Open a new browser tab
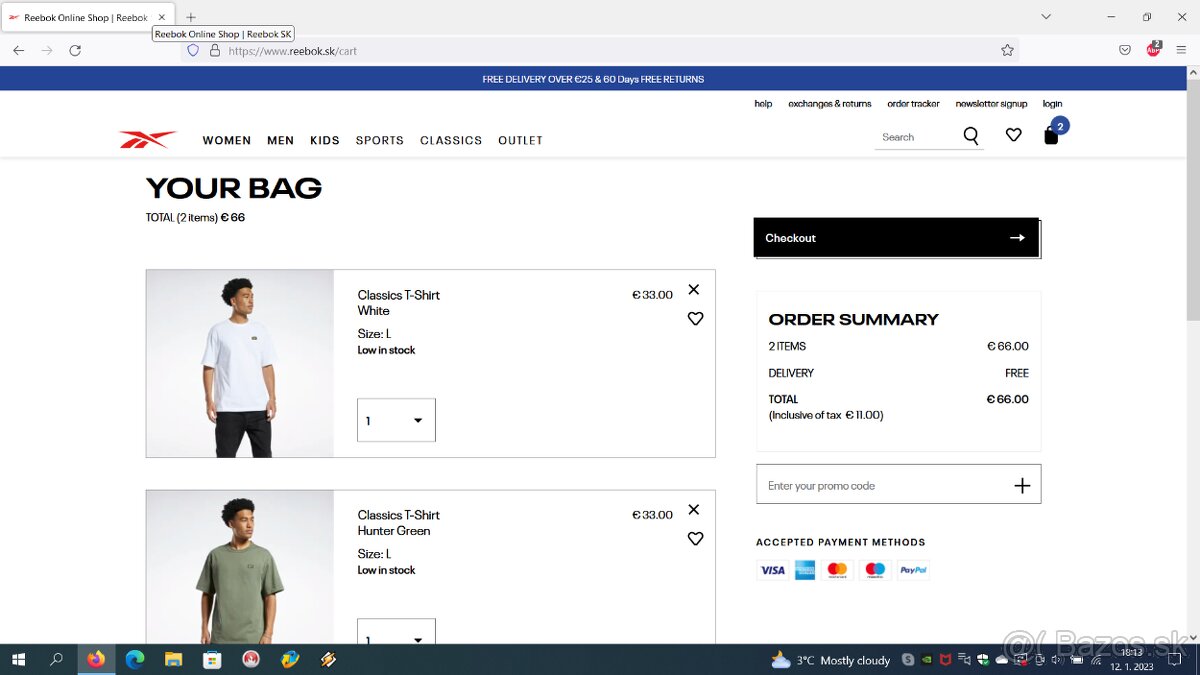1200x675 pixels. 191,17
